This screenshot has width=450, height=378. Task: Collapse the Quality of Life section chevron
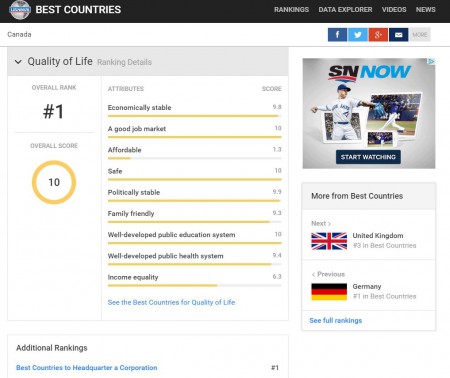(x=18, y=62)
